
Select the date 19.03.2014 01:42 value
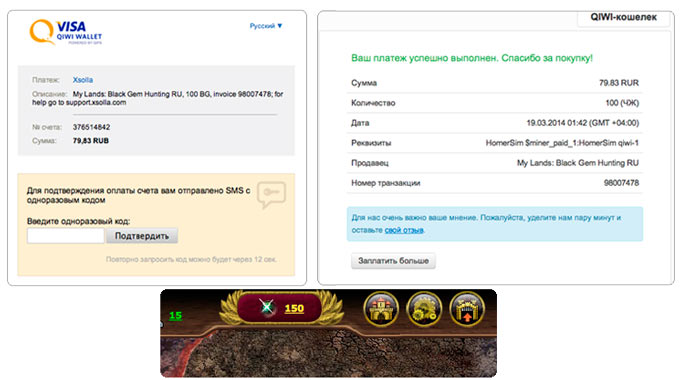[x=582, y=123]
